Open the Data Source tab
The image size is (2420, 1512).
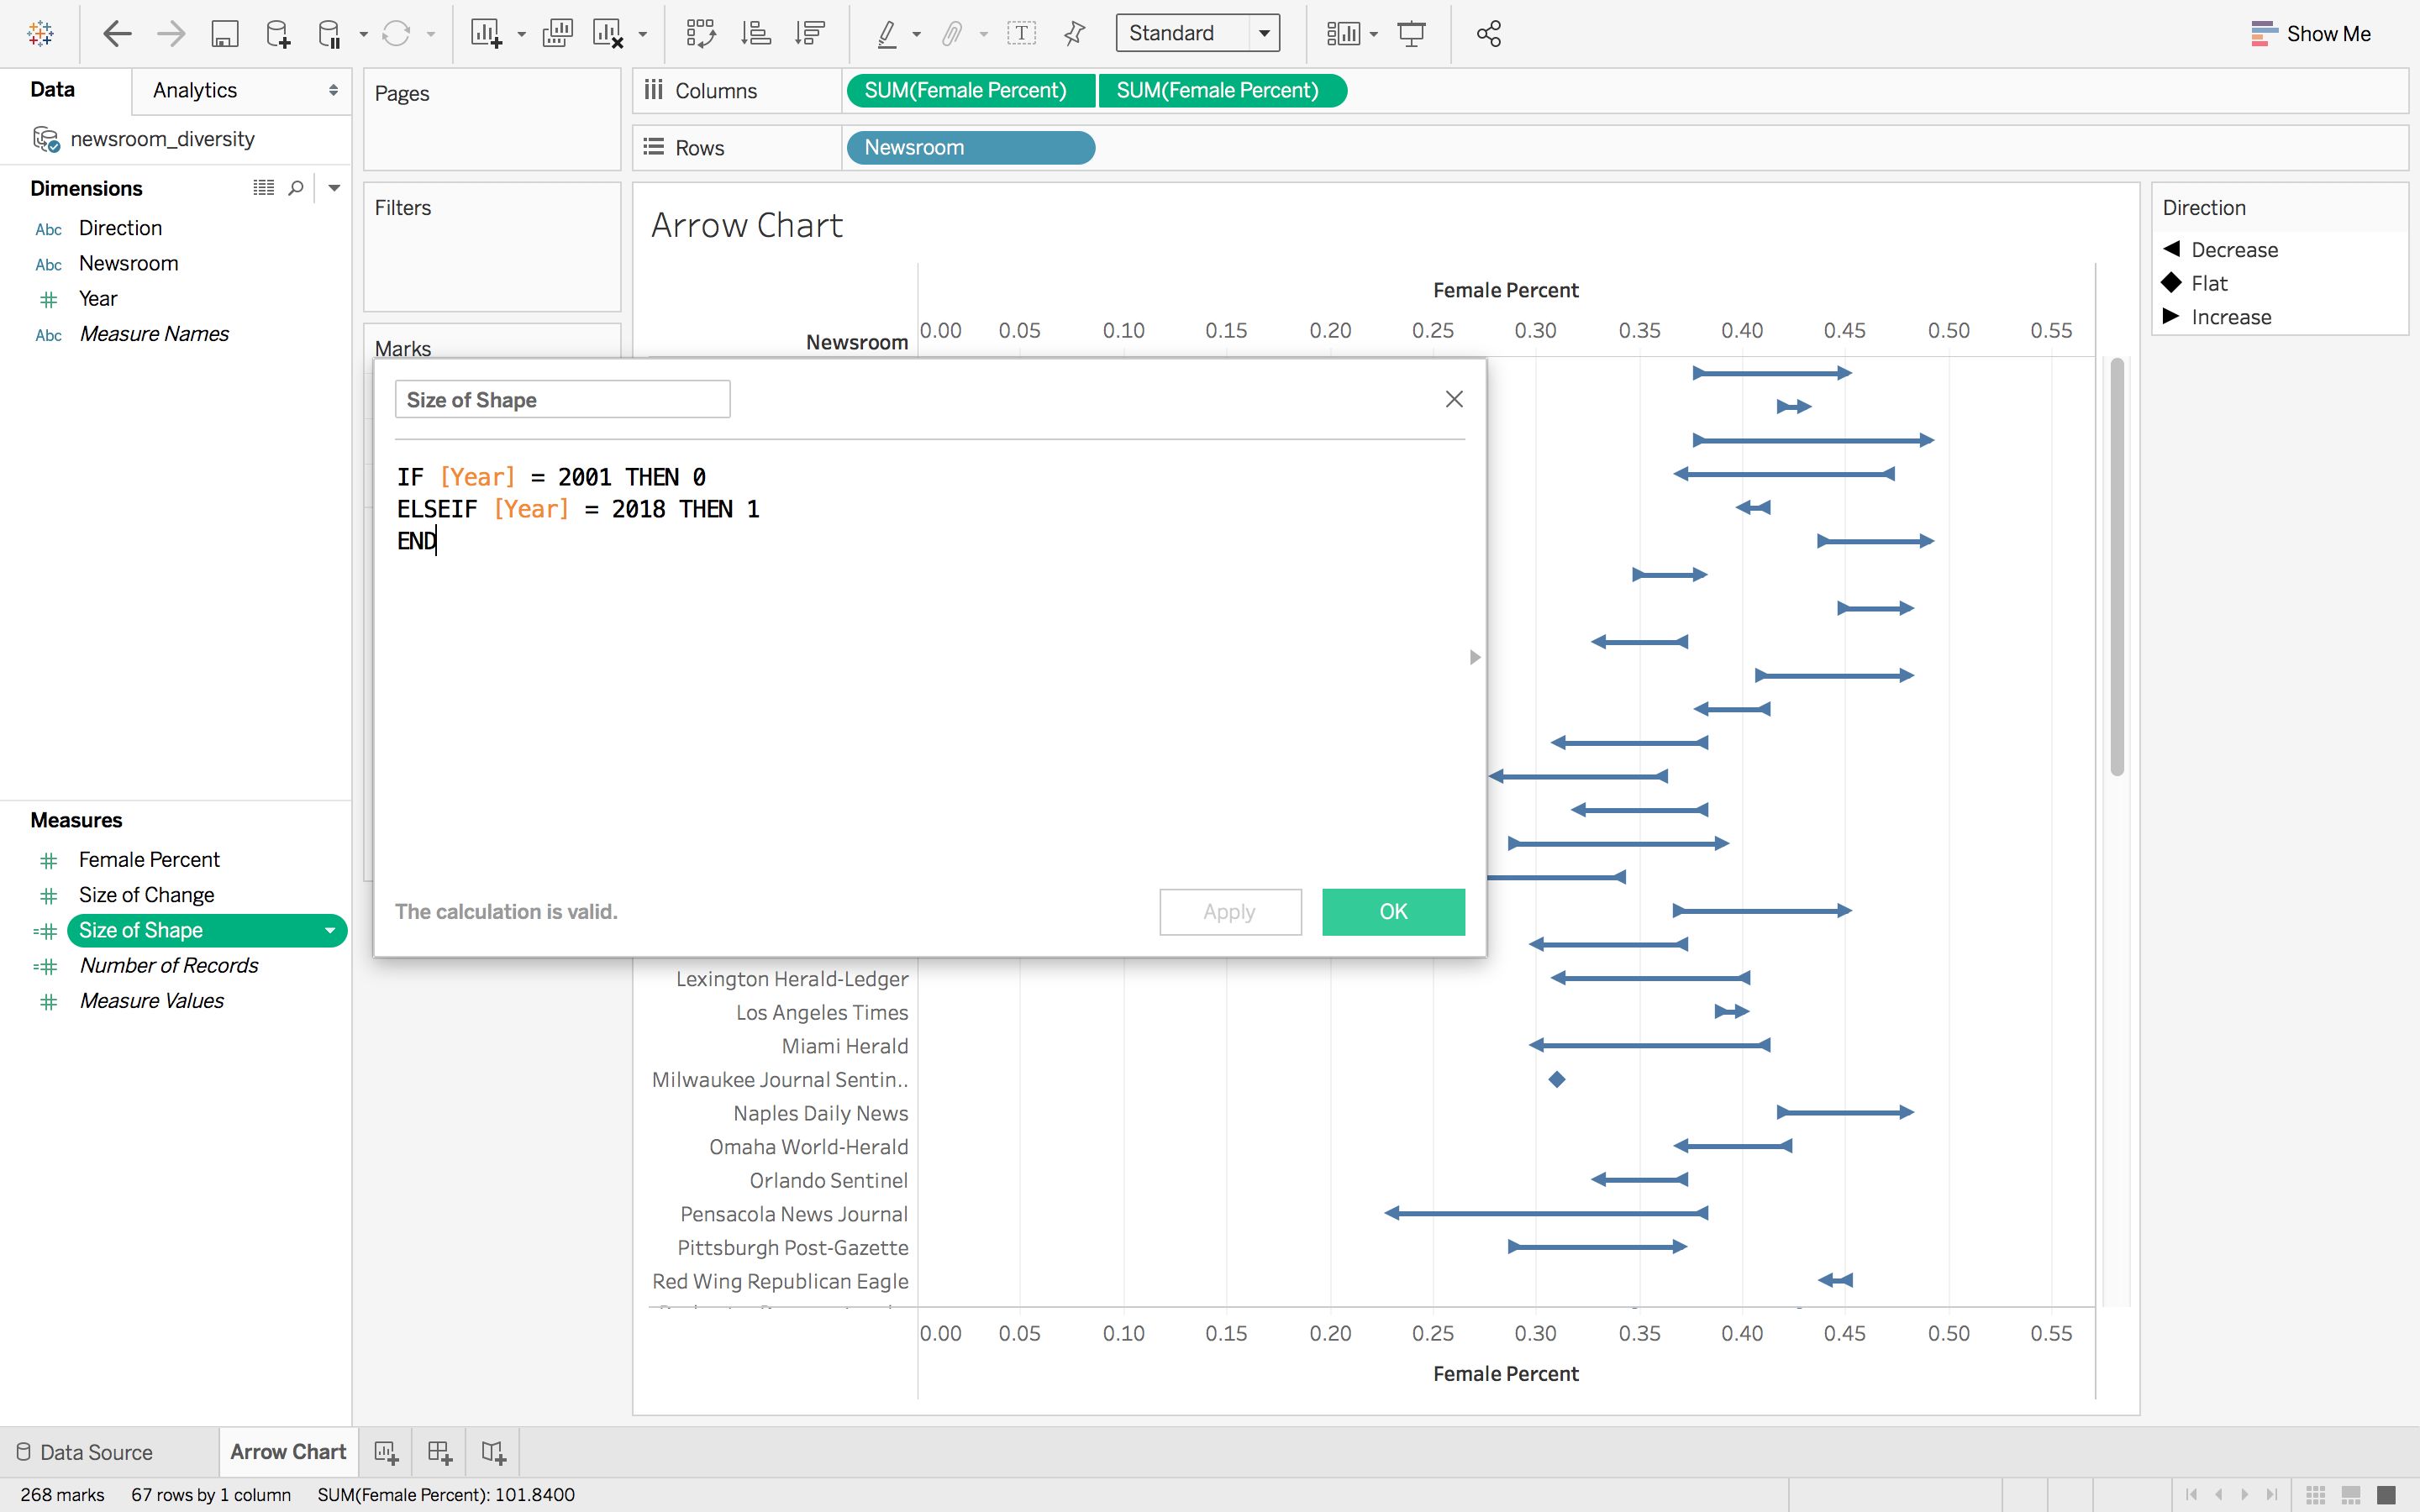coord(95,1451)
